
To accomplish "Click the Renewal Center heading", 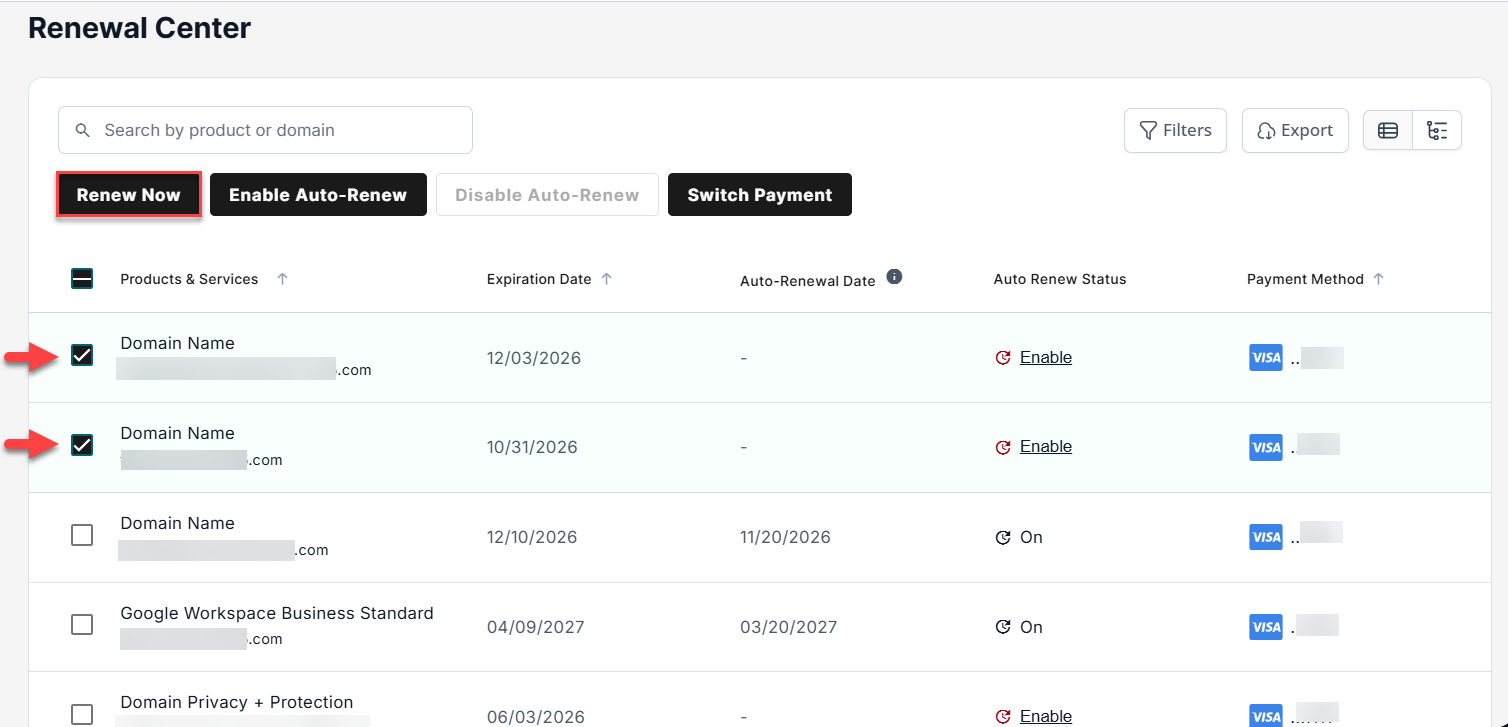I will (139, 28).
